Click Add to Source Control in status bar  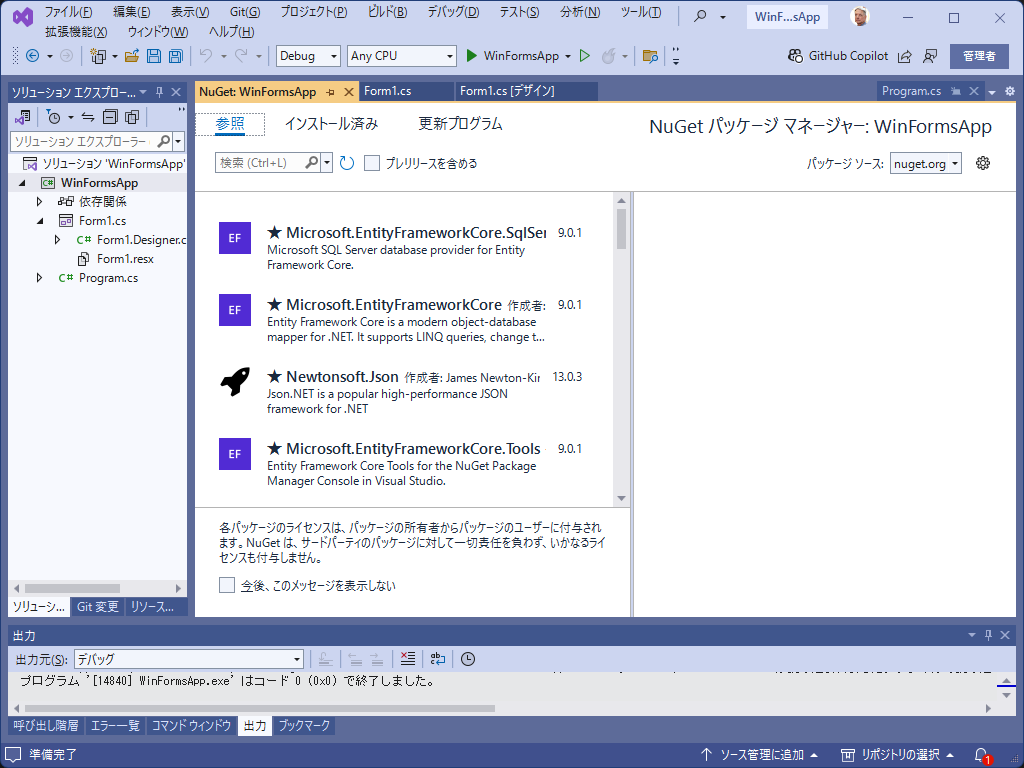click(760, 755)
